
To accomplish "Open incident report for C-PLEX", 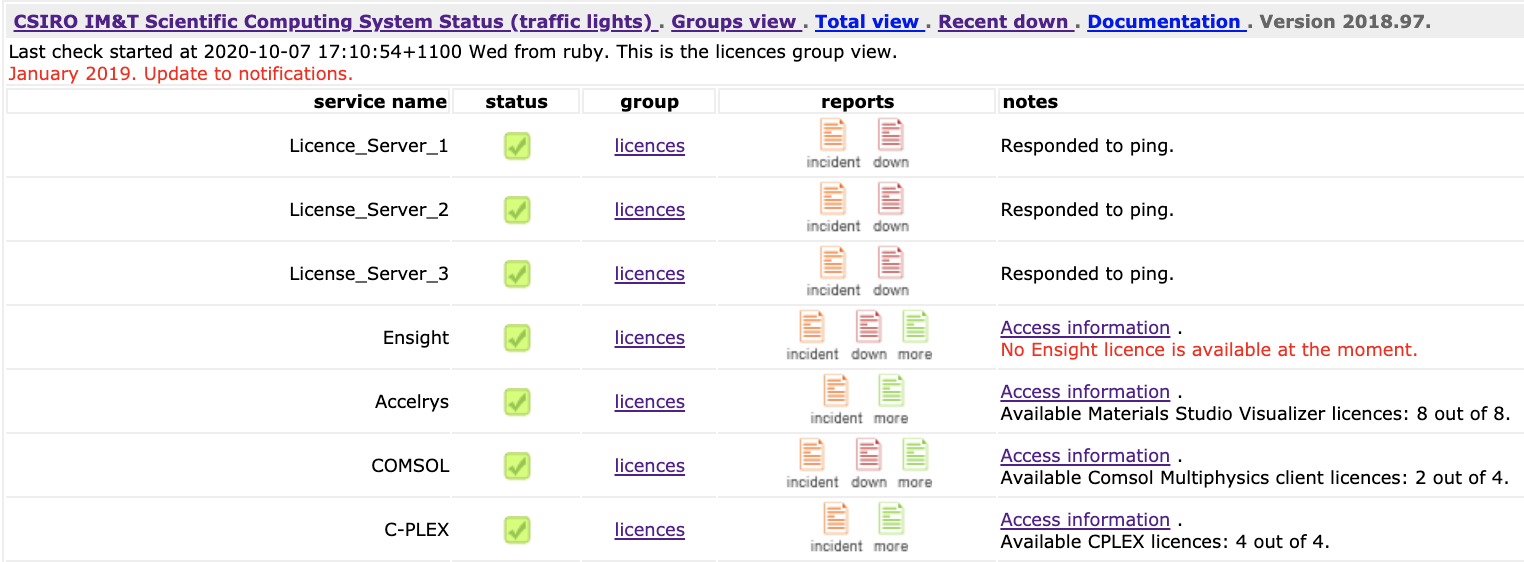I will (x=836, y=528).
